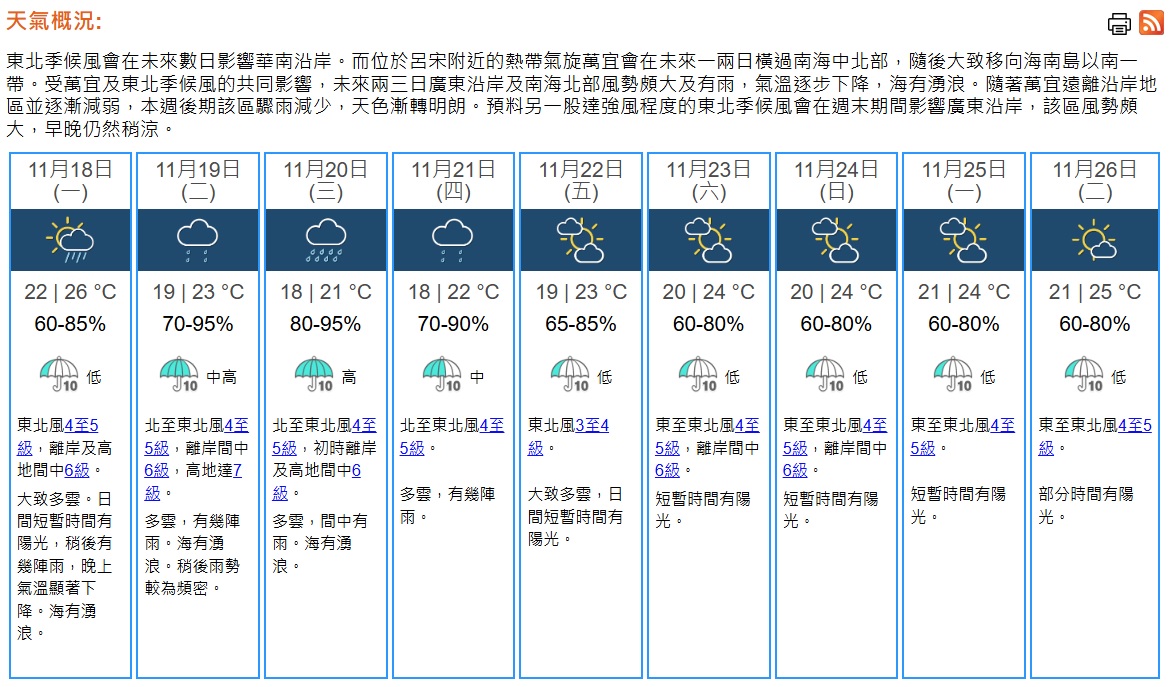Open the Nov 23 offshore 6級 wind link
This screenshot has height=687, width=1173.
(667, 470)
